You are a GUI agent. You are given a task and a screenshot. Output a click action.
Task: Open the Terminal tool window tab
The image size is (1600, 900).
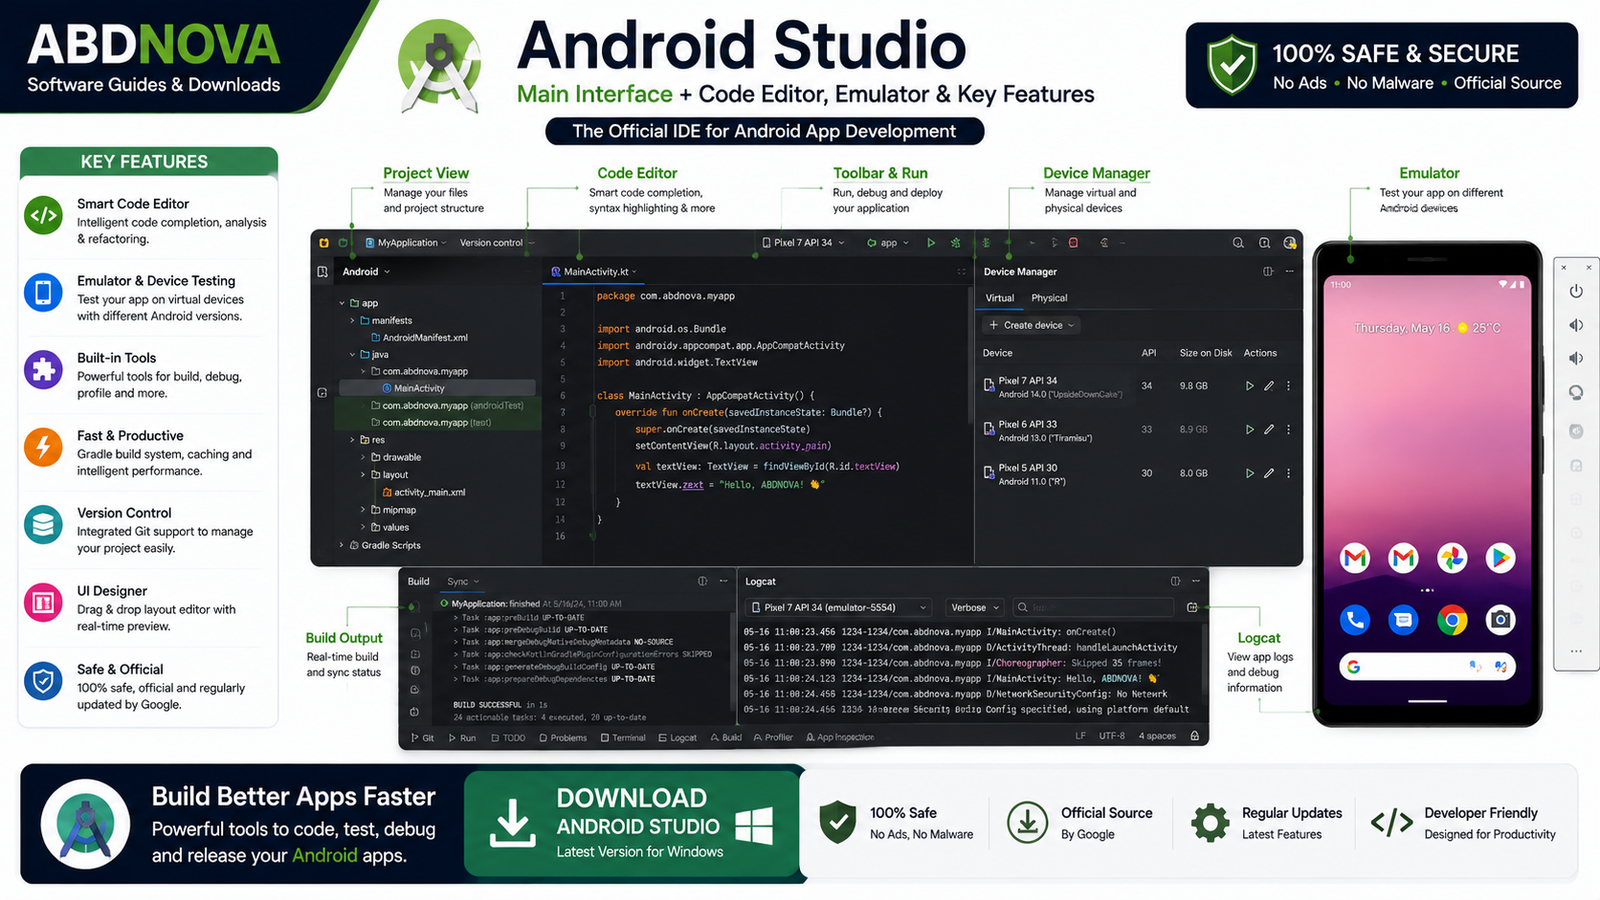point(623,738)
